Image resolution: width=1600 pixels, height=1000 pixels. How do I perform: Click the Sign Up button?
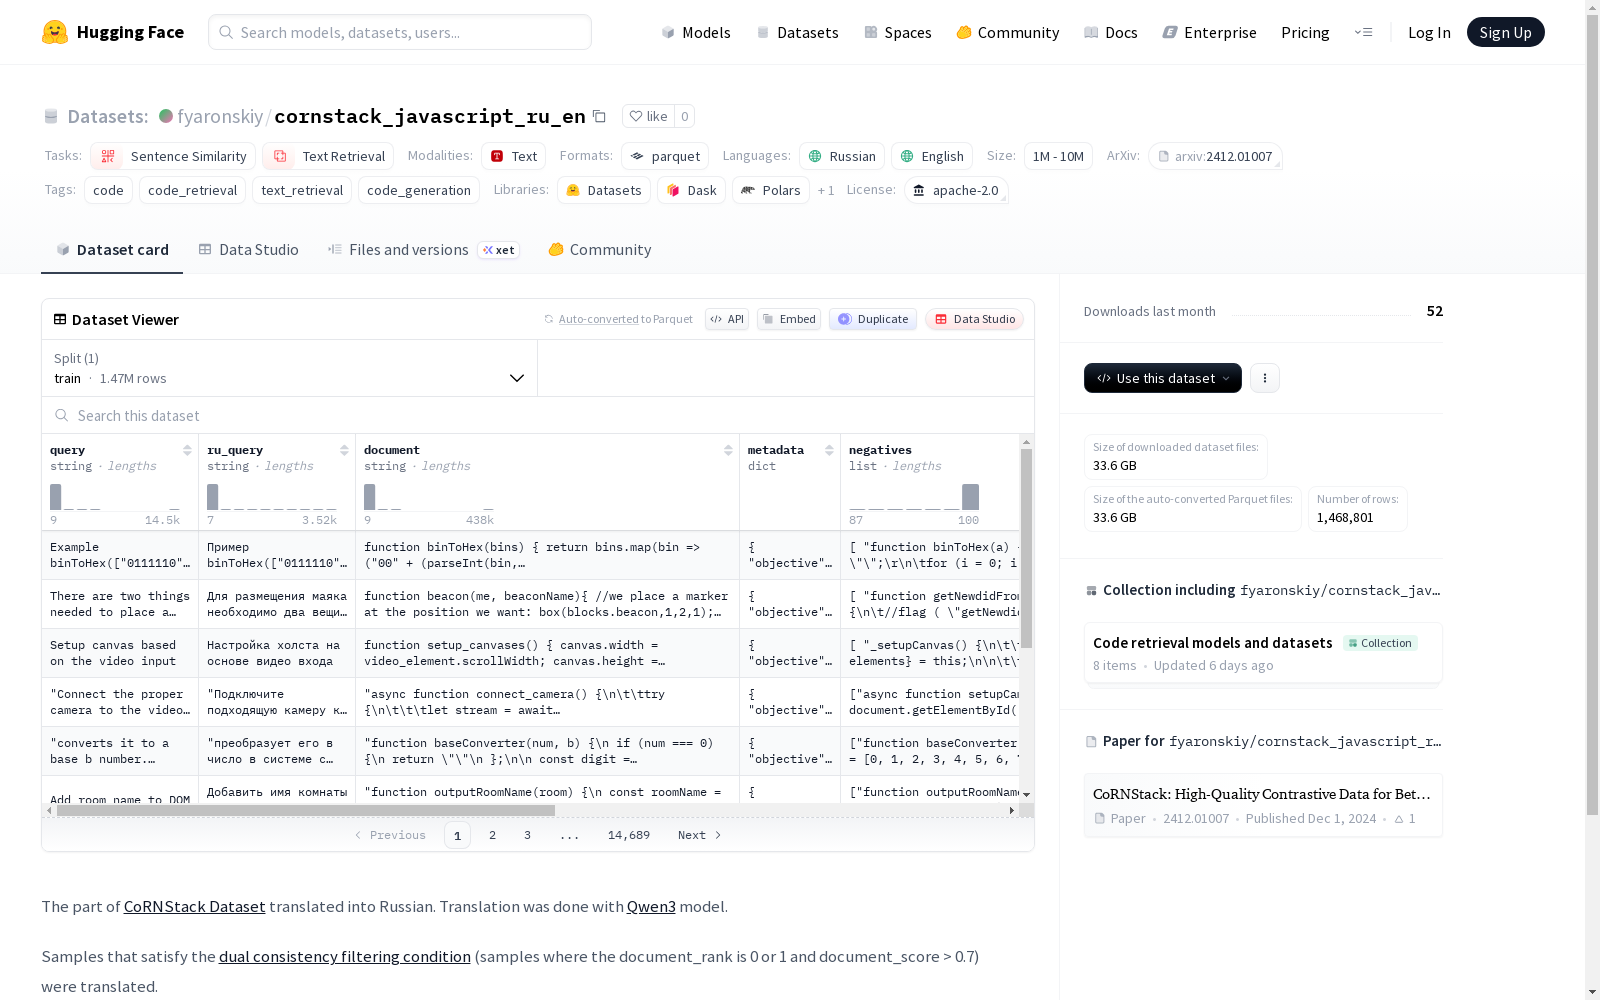(x=1505, y=32)
